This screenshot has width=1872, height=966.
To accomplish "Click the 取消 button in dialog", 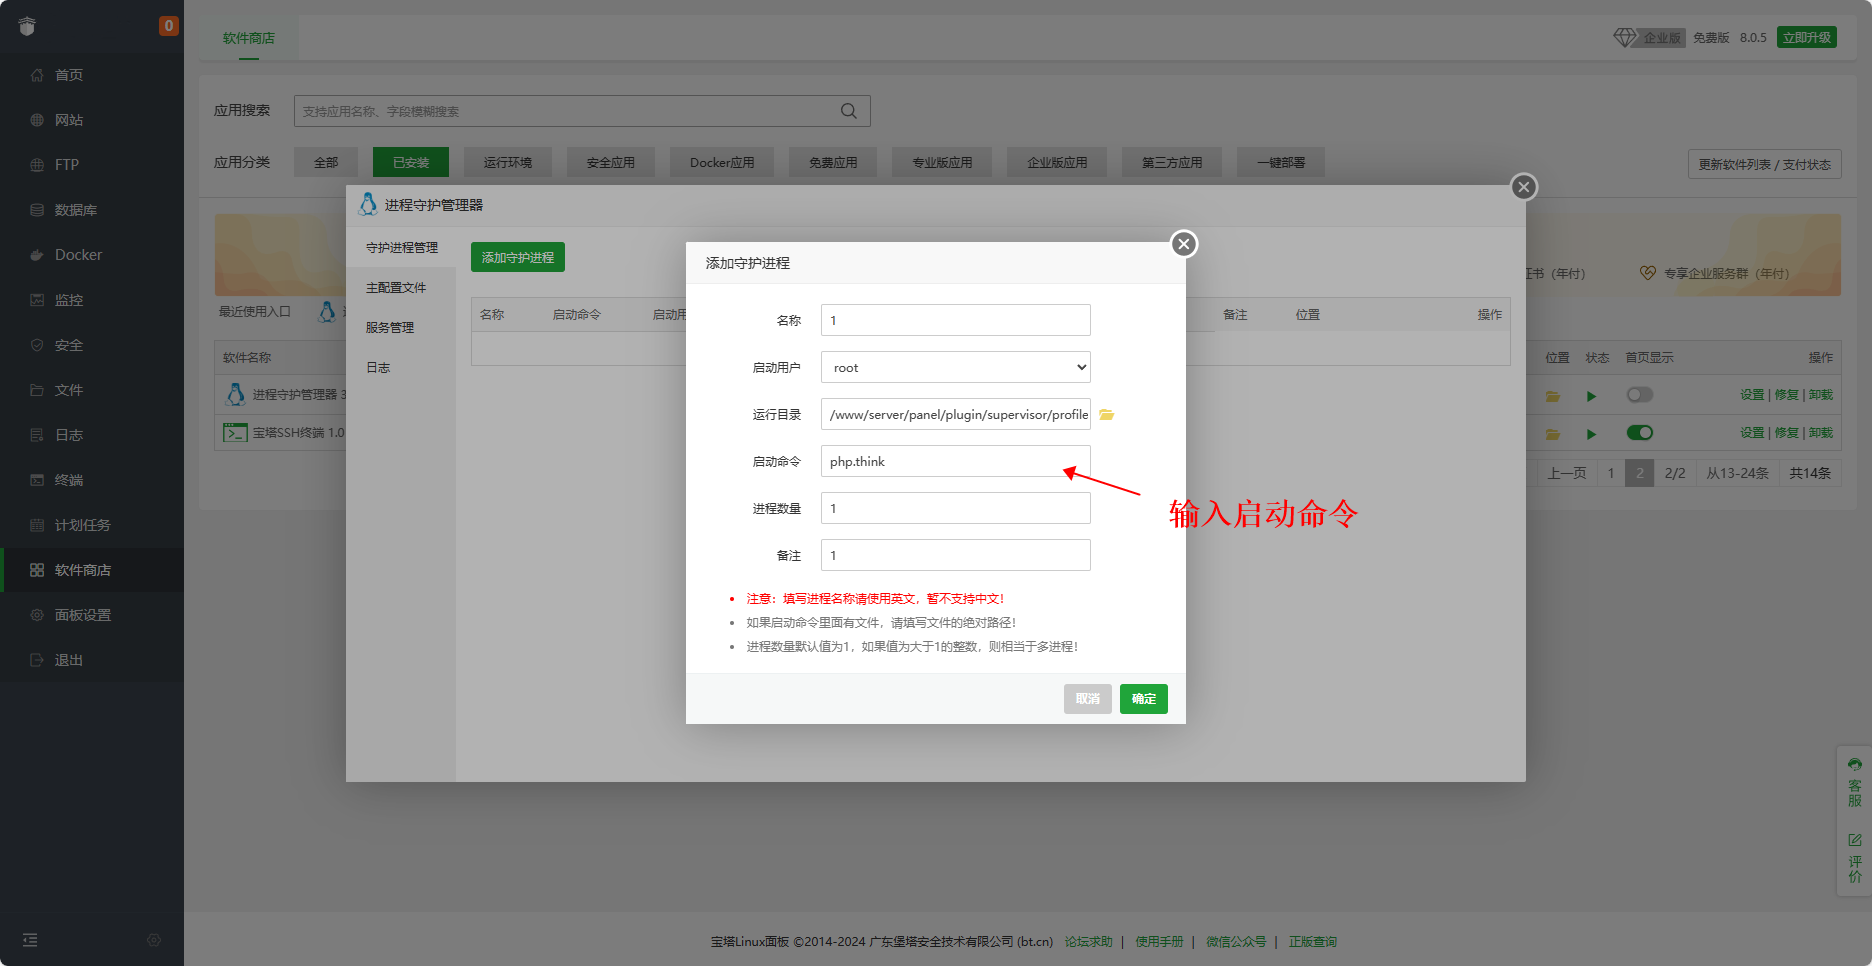I will point(1087,699).
